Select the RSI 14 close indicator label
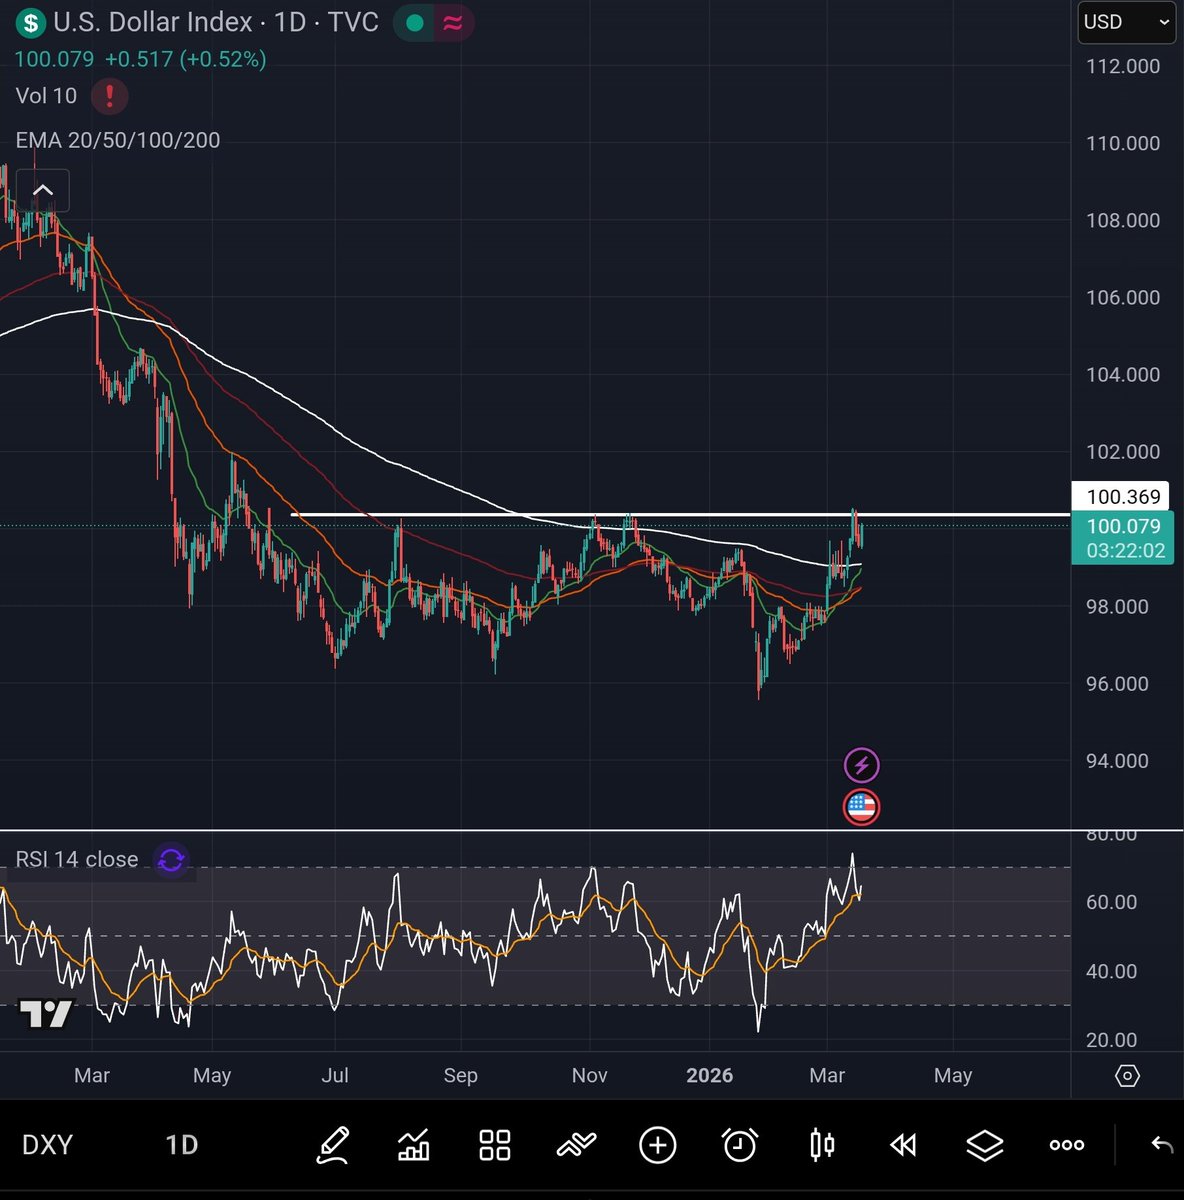Viewport: 1184px width, 1200px height. [x=77, y=860]
